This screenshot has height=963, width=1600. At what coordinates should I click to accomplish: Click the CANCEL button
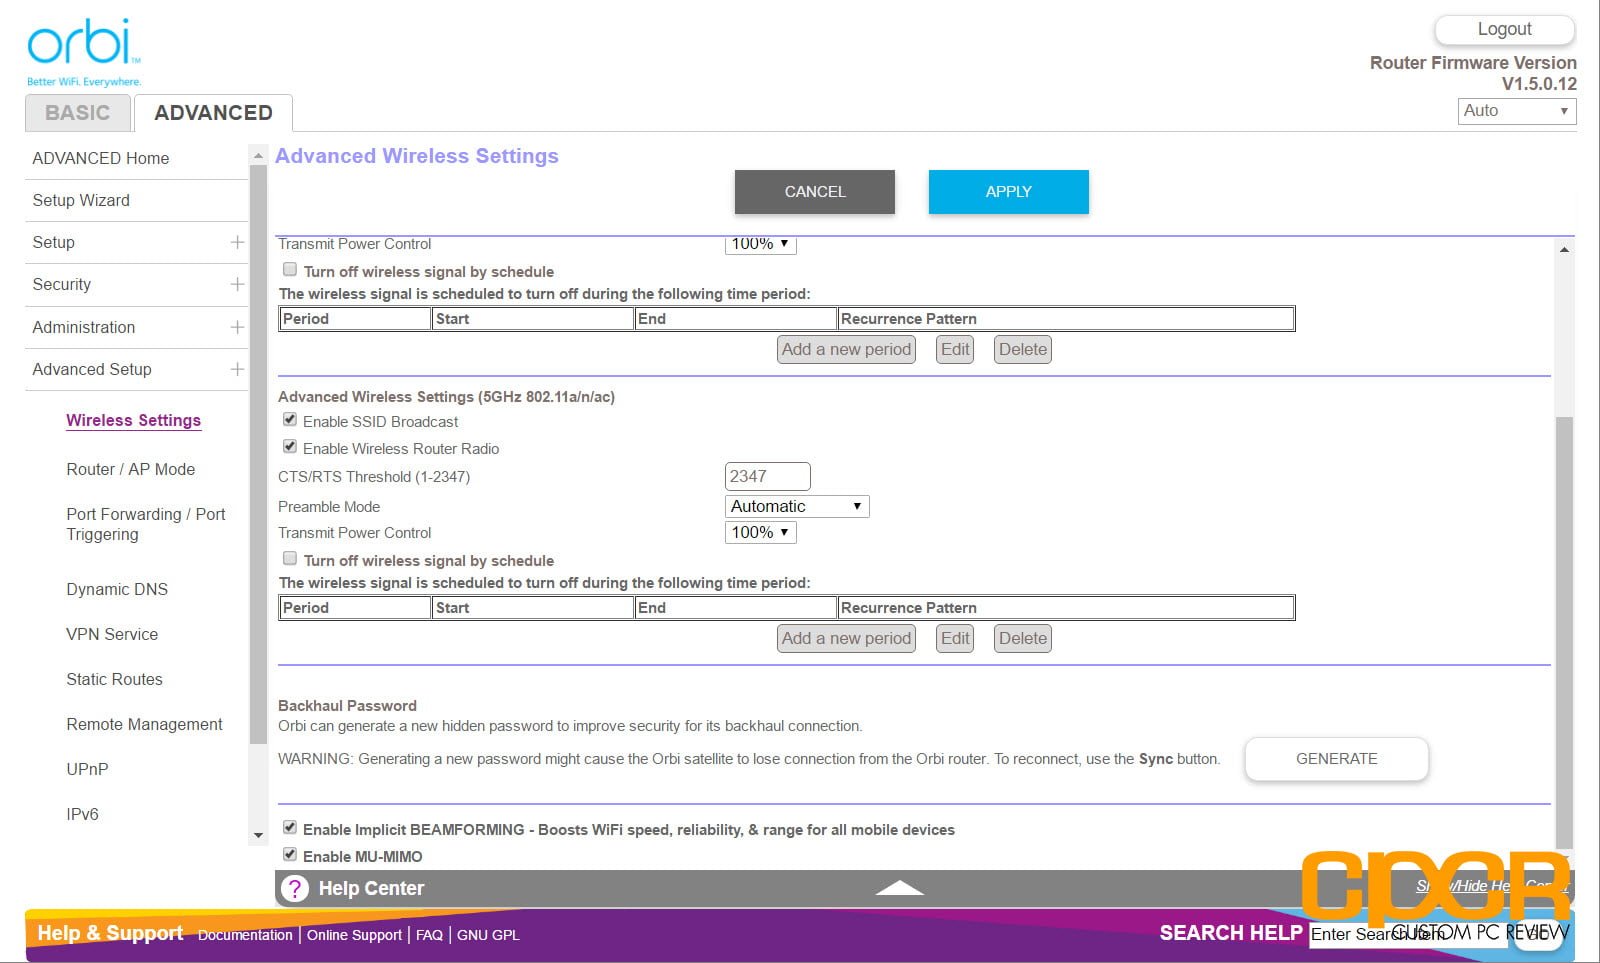click(815, 192)
